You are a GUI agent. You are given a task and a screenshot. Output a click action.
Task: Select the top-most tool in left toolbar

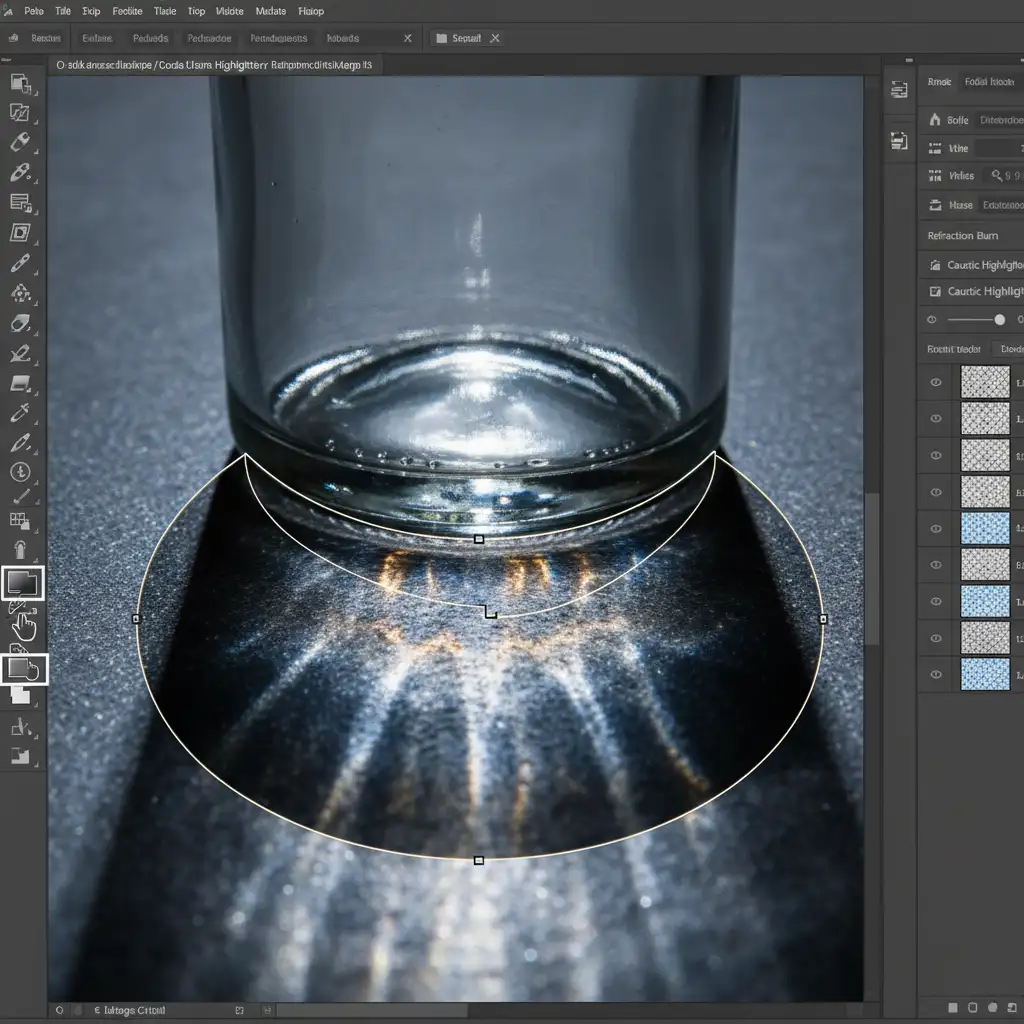[20, 83]
